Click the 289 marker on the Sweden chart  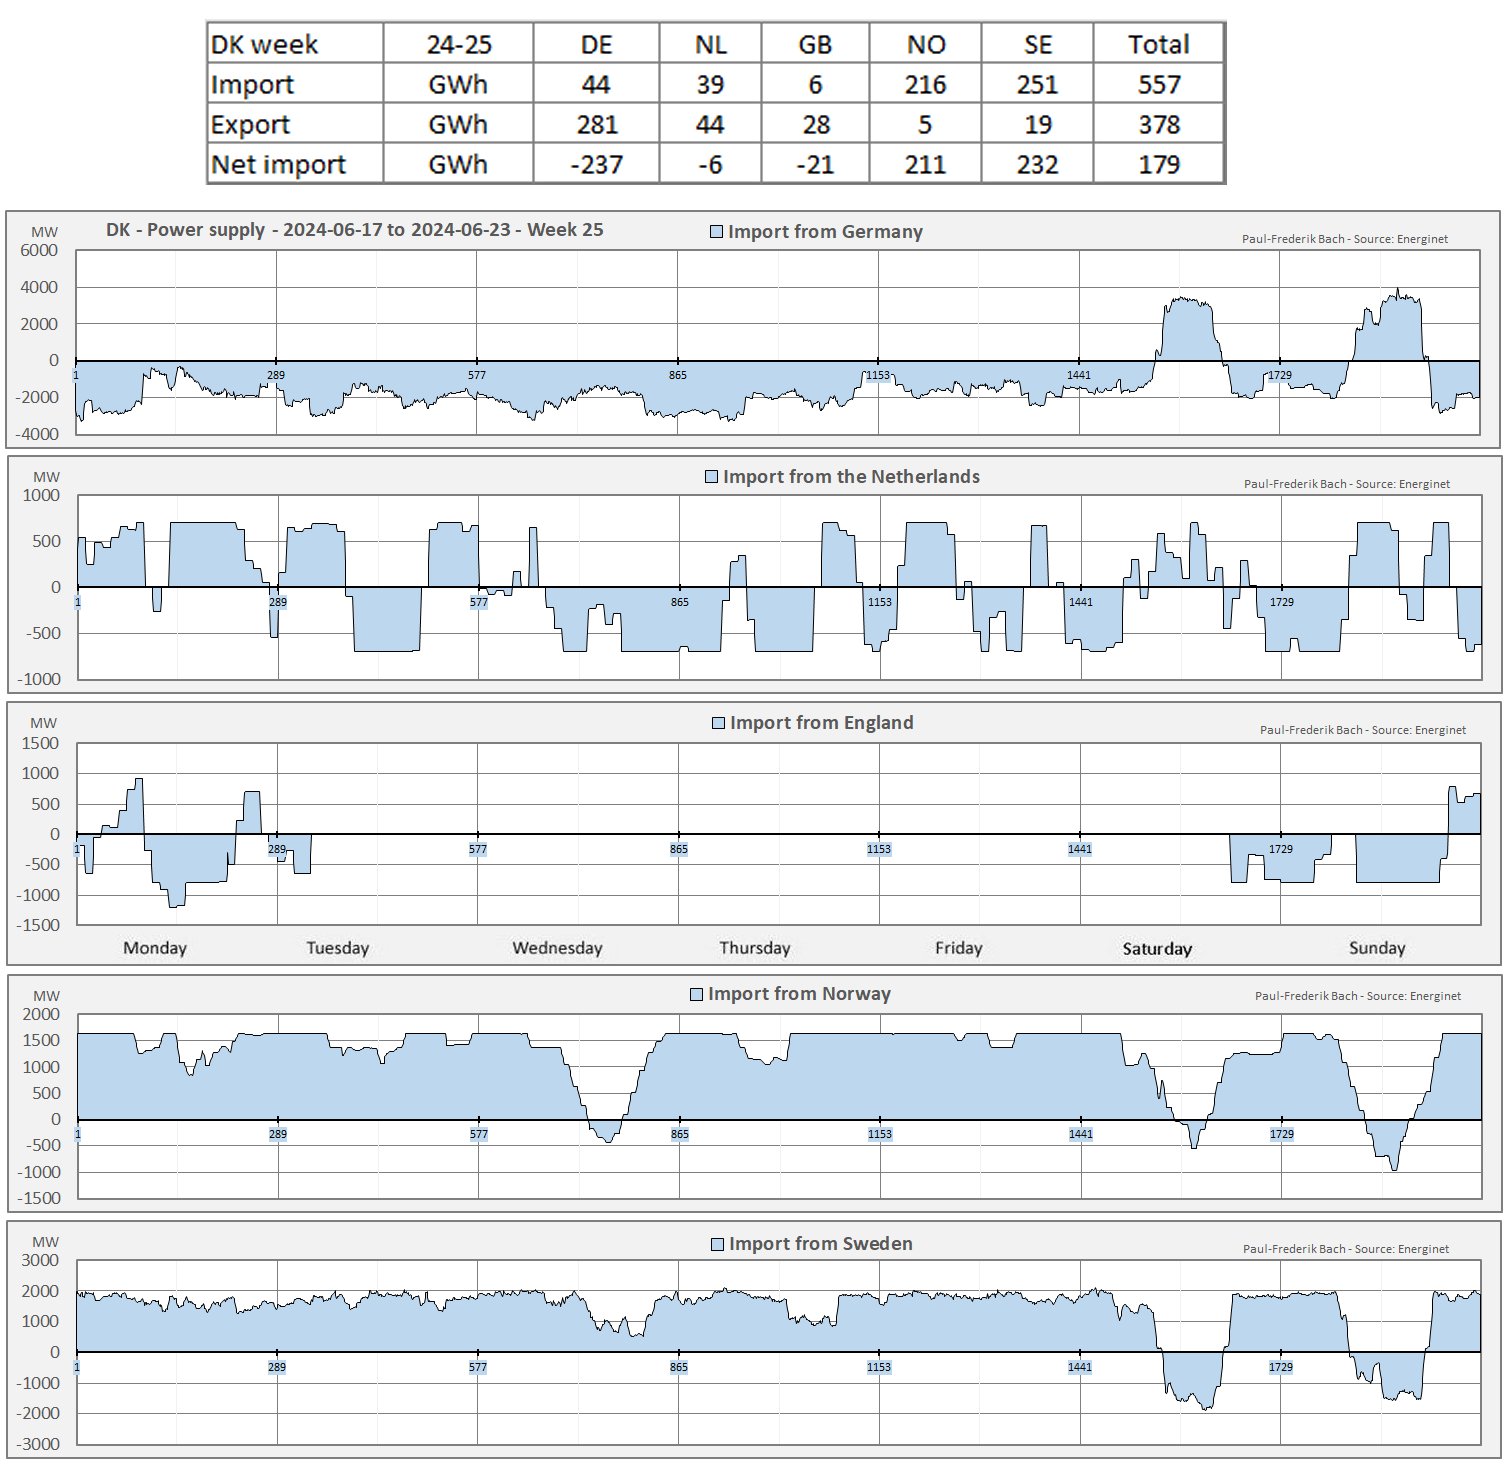point(277,1367)
